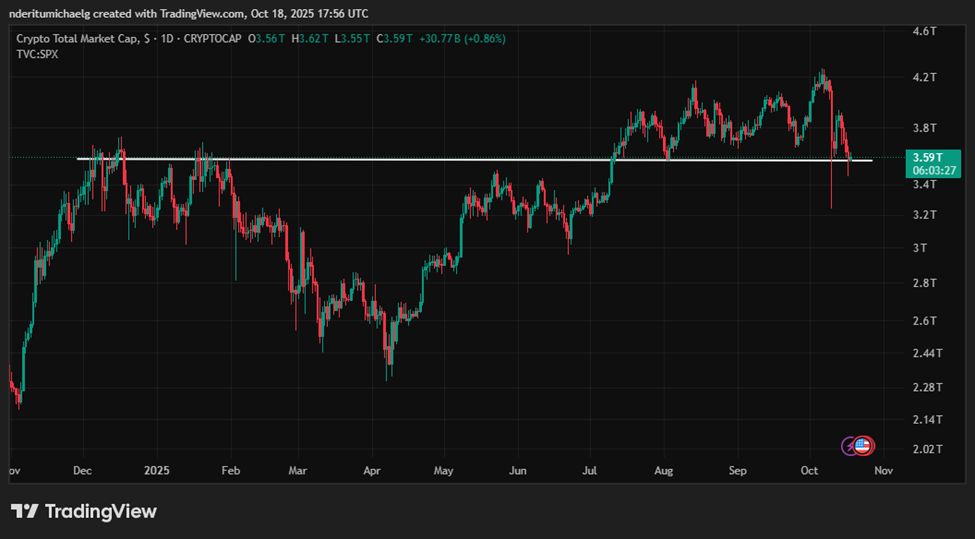
Task: Click the high value H3.62T
Action: coord(310,39)
